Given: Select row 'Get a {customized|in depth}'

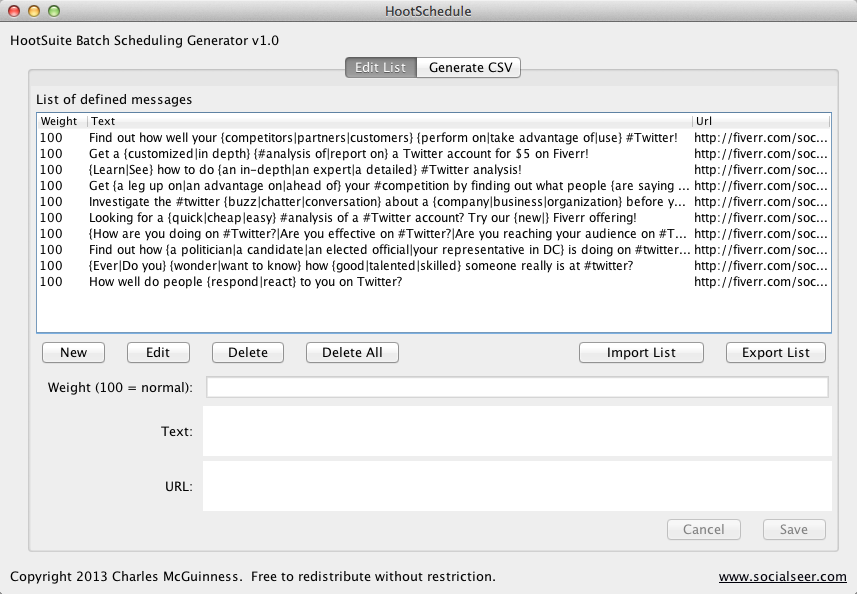Looking at the screenshot, I should click(x=433, y=154).
